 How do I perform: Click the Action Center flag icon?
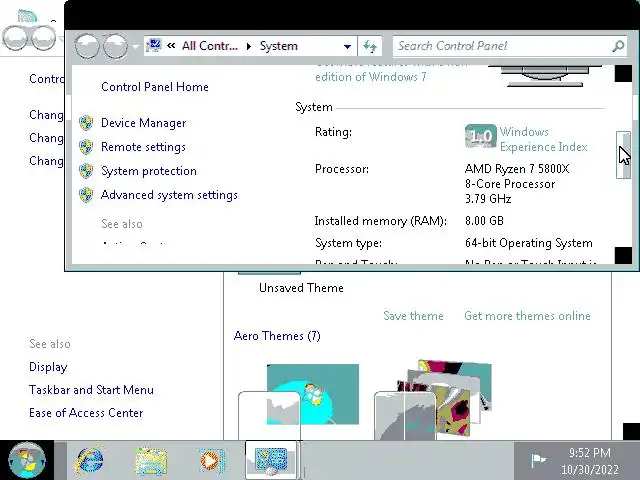click(x=538, y=460)
